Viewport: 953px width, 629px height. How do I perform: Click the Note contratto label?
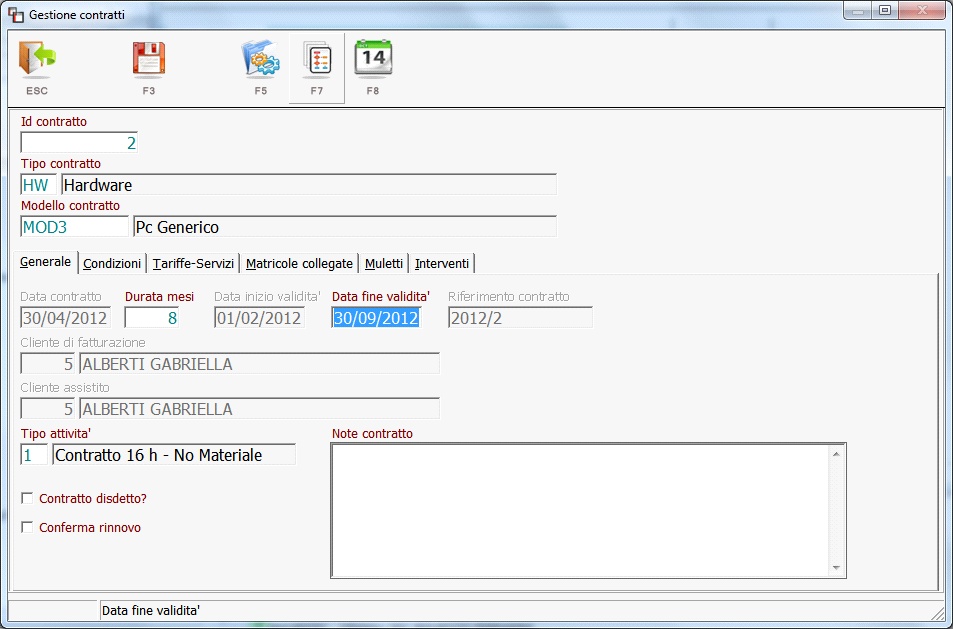click(x=373, y=433)
